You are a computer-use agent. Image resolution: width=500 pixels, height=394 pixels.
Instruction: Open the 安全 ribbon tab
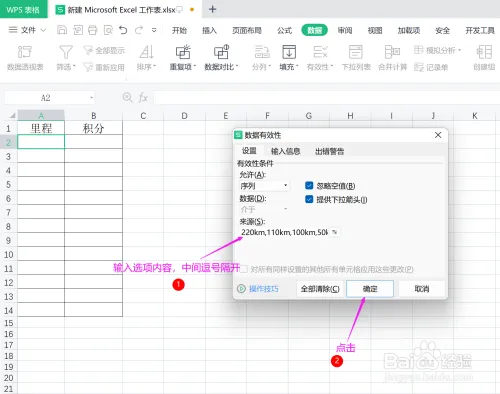(x=442, y=30)
